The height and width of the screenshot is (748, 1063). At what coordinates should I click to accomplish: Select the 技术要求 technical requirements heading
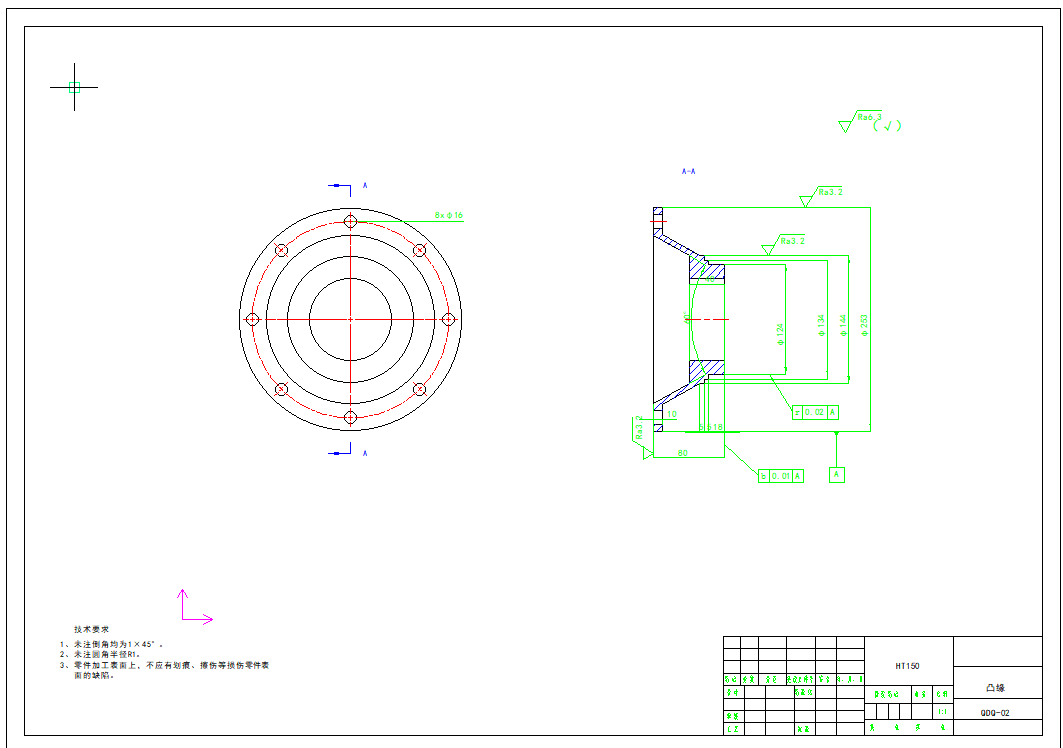point(92,629)
